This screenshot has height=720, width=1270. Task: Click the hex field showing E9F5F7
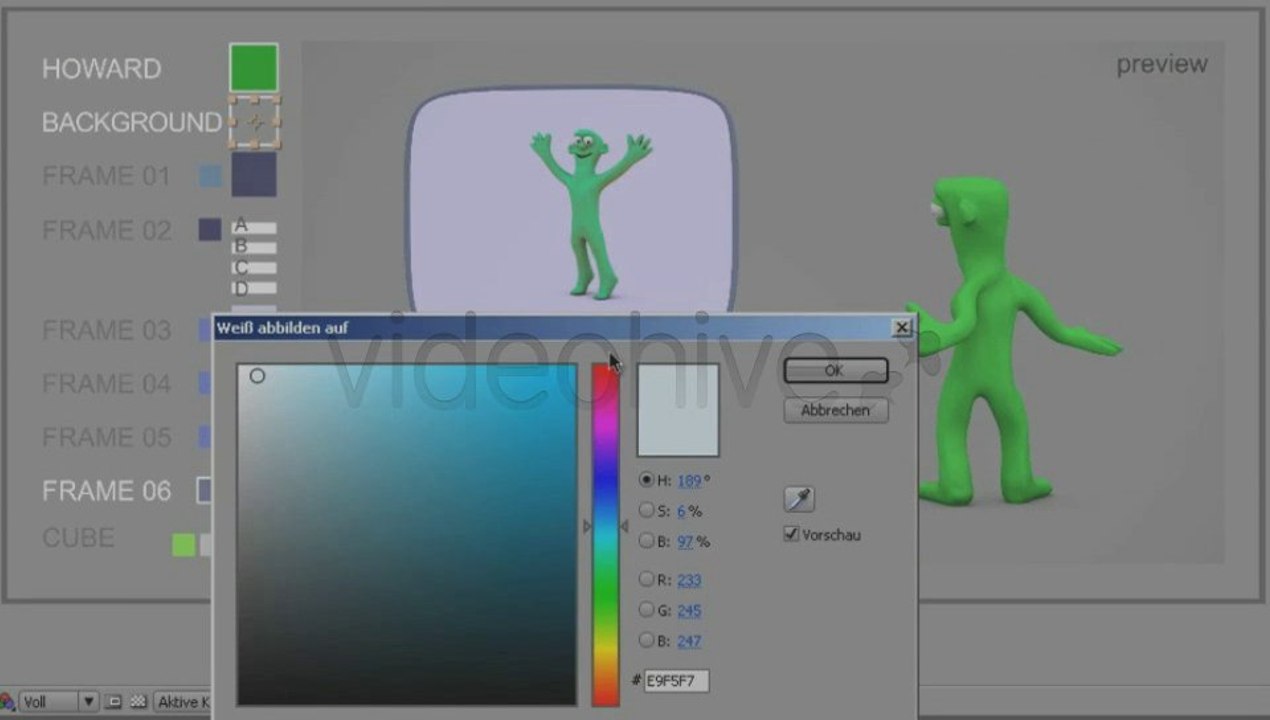[676, 681]
